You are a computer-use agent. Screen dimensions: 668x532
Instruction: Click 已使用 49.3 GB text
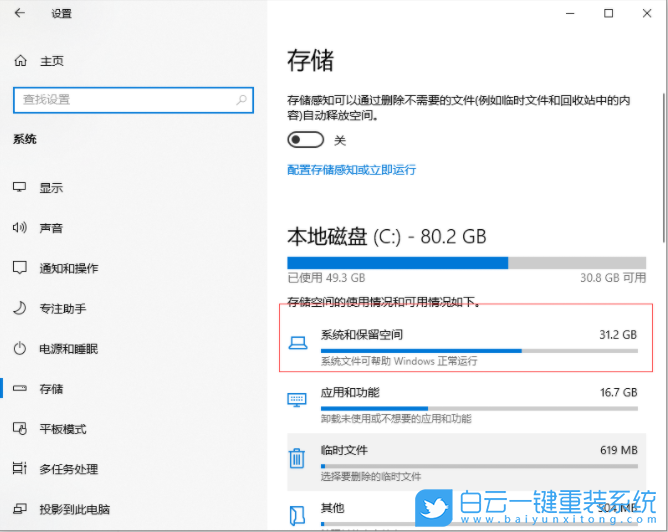[x=326, y=278]
